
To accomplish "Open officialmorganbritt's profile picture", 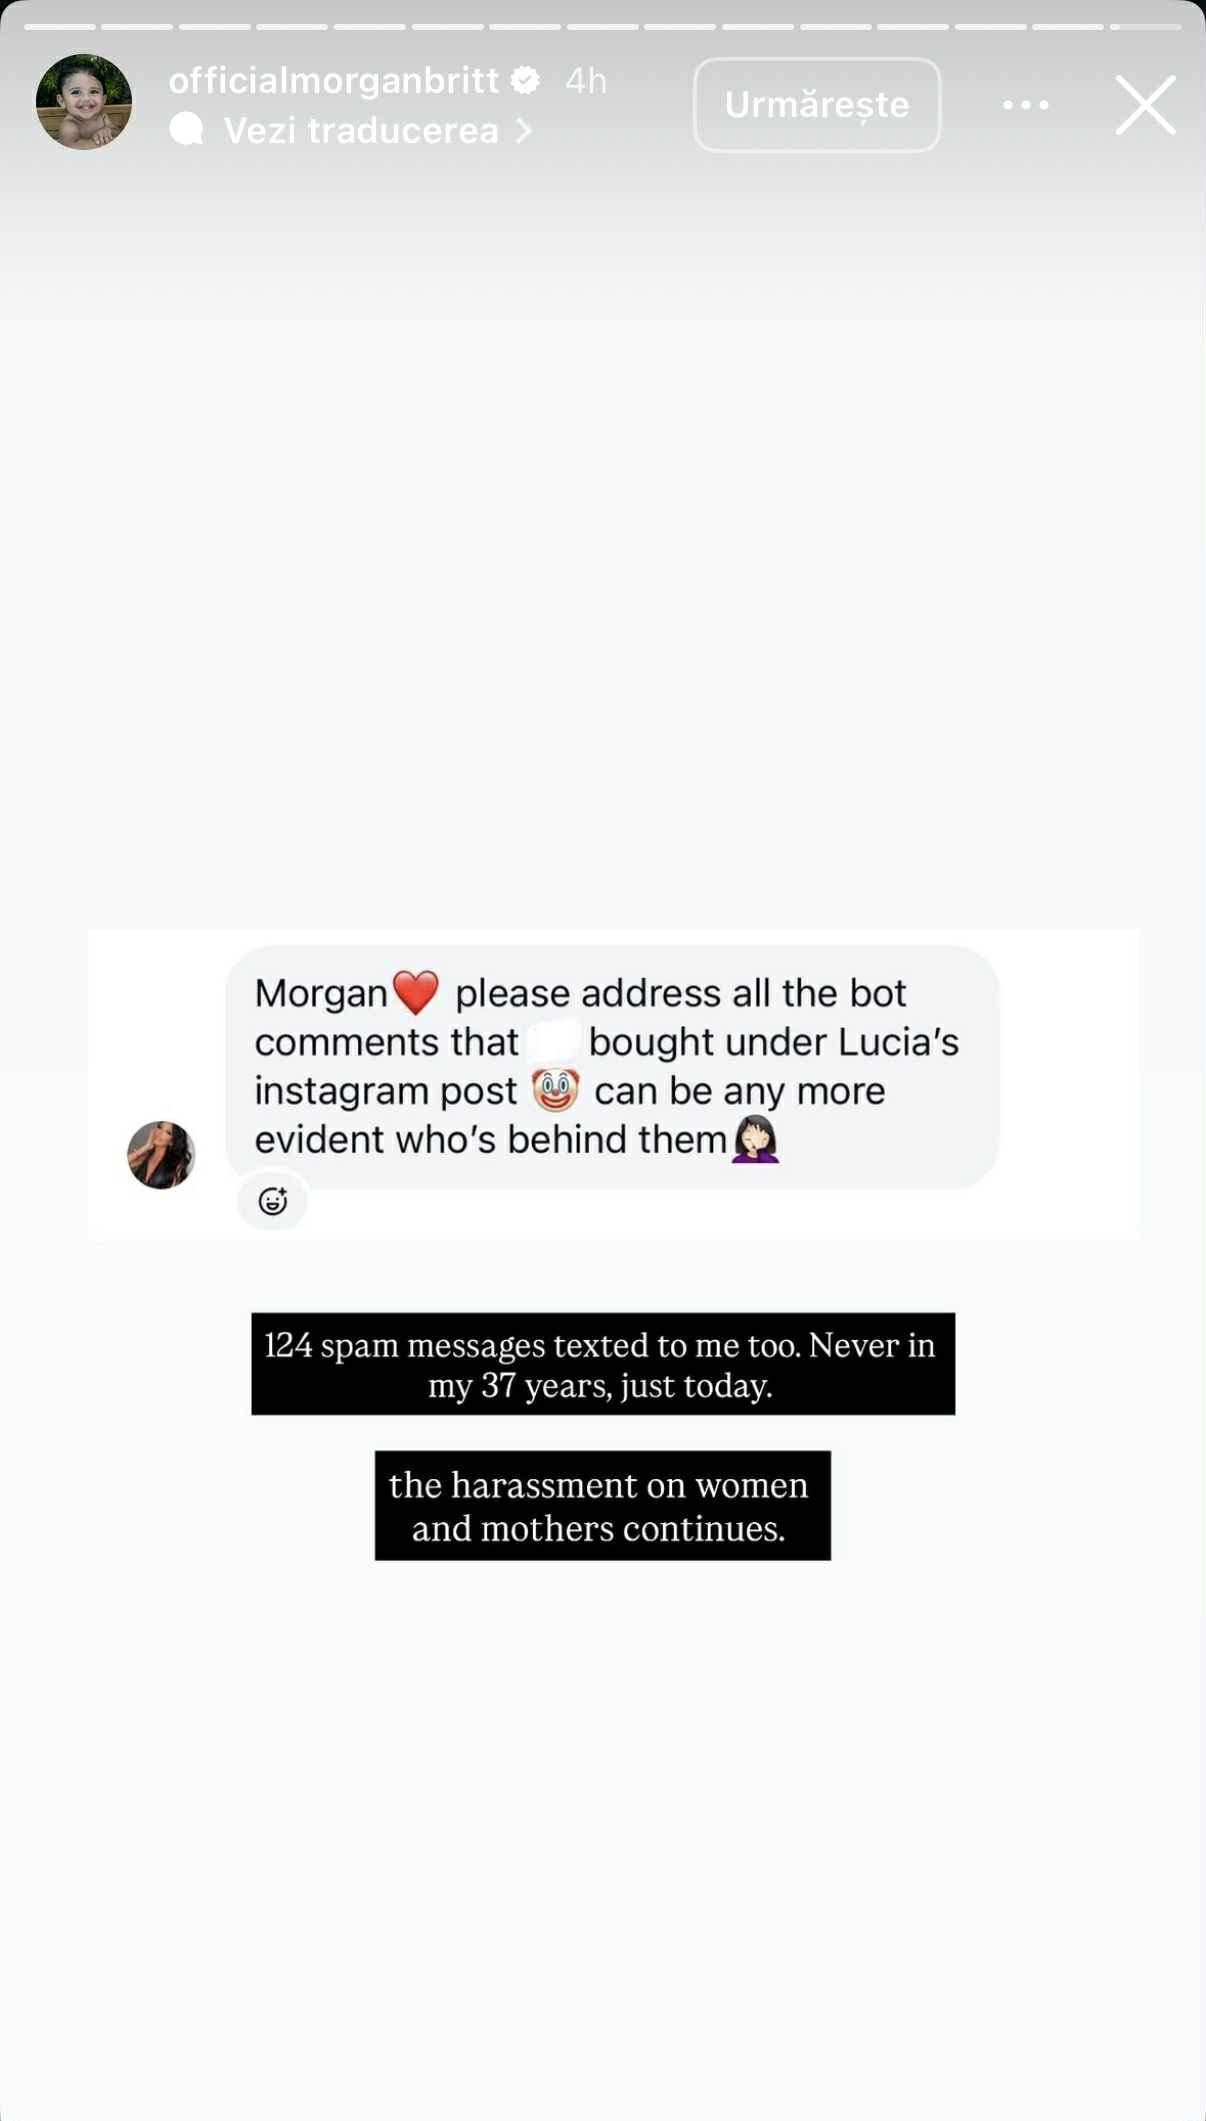I will (x=84, y=102).
